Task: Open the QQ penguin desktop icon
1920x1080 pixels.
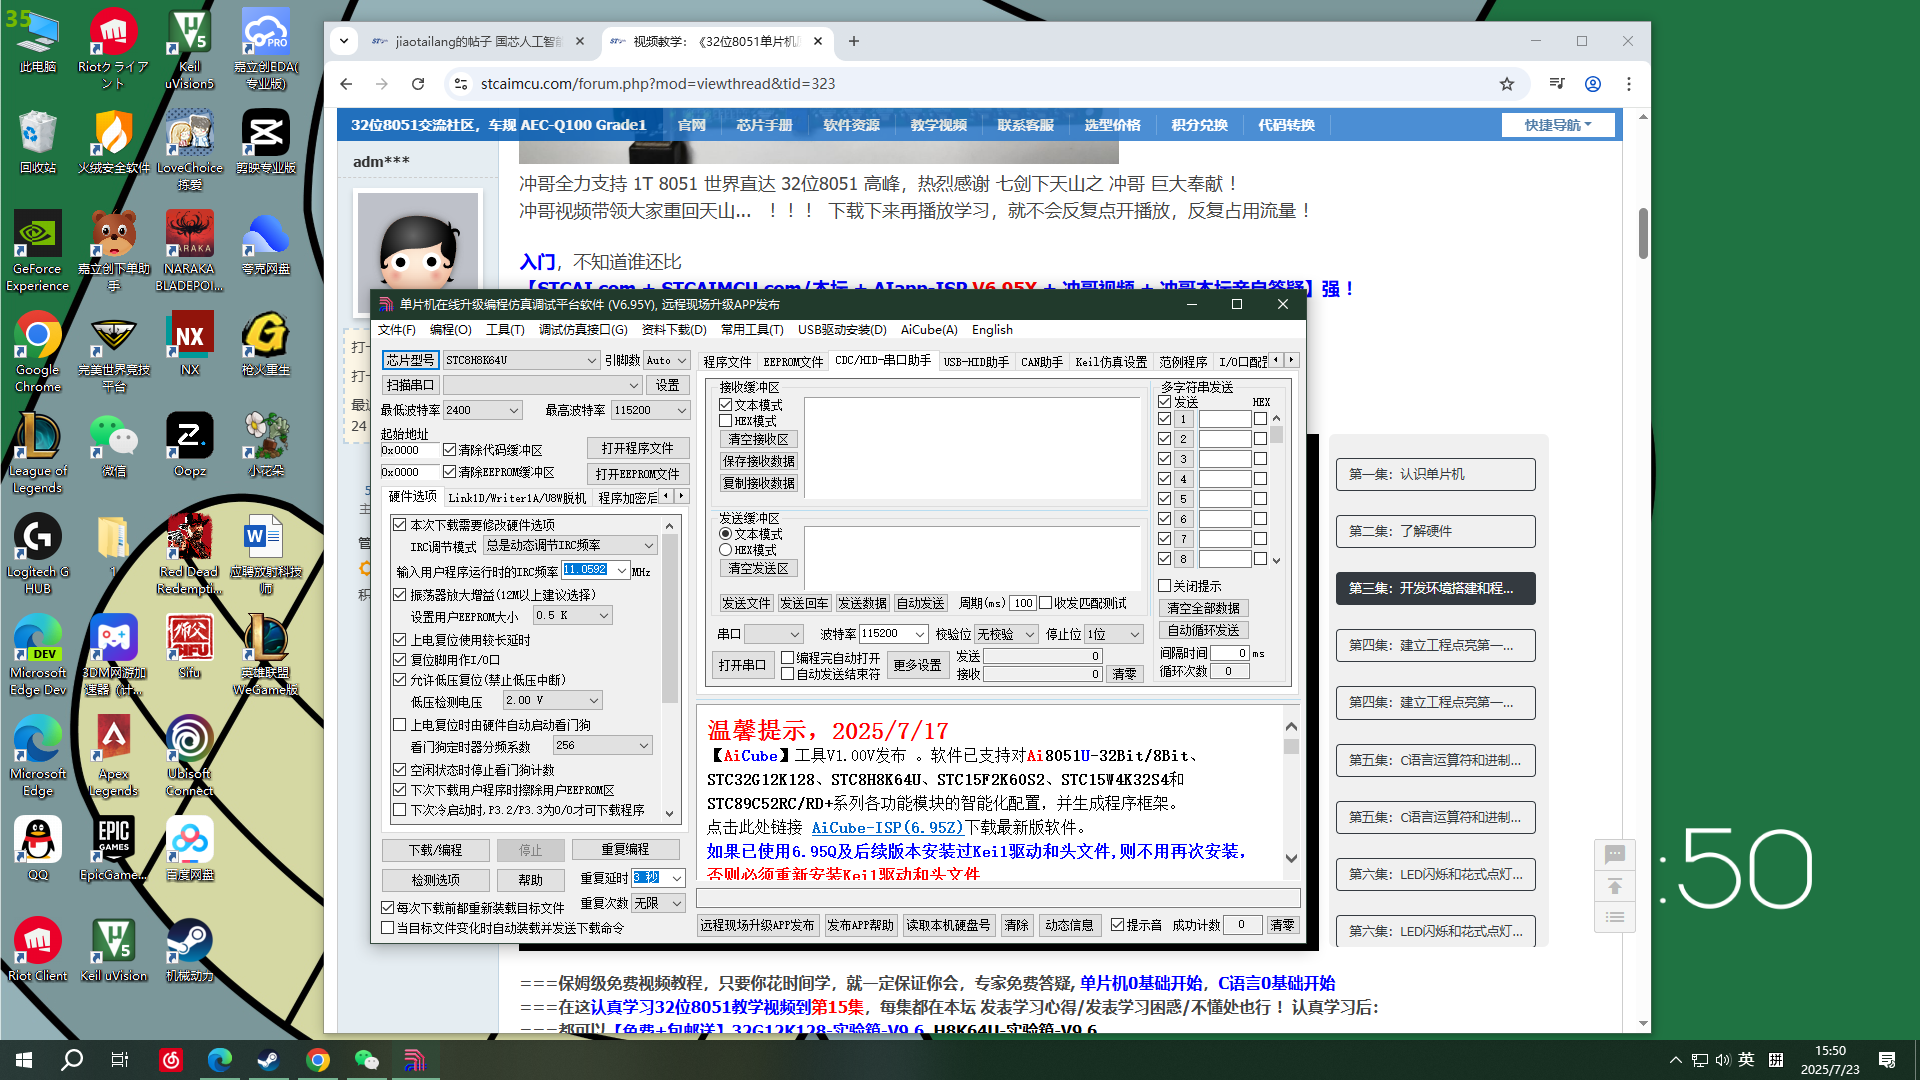Action: tap(38, 848)
